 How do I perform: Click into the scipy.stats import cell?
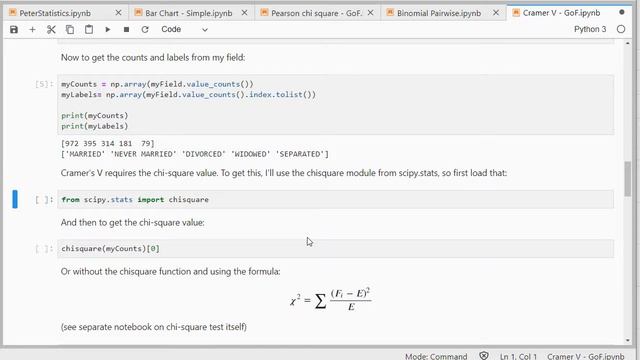coord(336,200)
